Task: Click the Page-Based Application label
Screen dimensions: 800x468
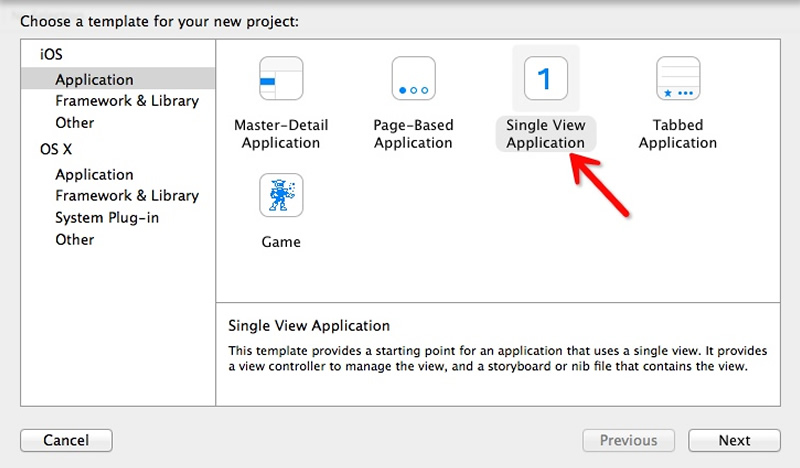Action: pyautogui.click(x=413, y=134)
